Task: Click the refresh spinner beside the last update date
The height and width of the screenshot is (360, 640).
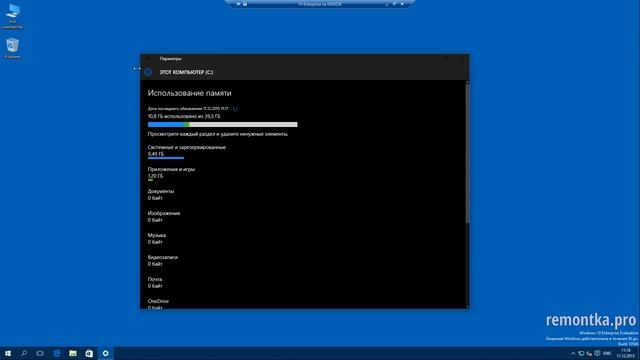Action: [x=235, y=109]
